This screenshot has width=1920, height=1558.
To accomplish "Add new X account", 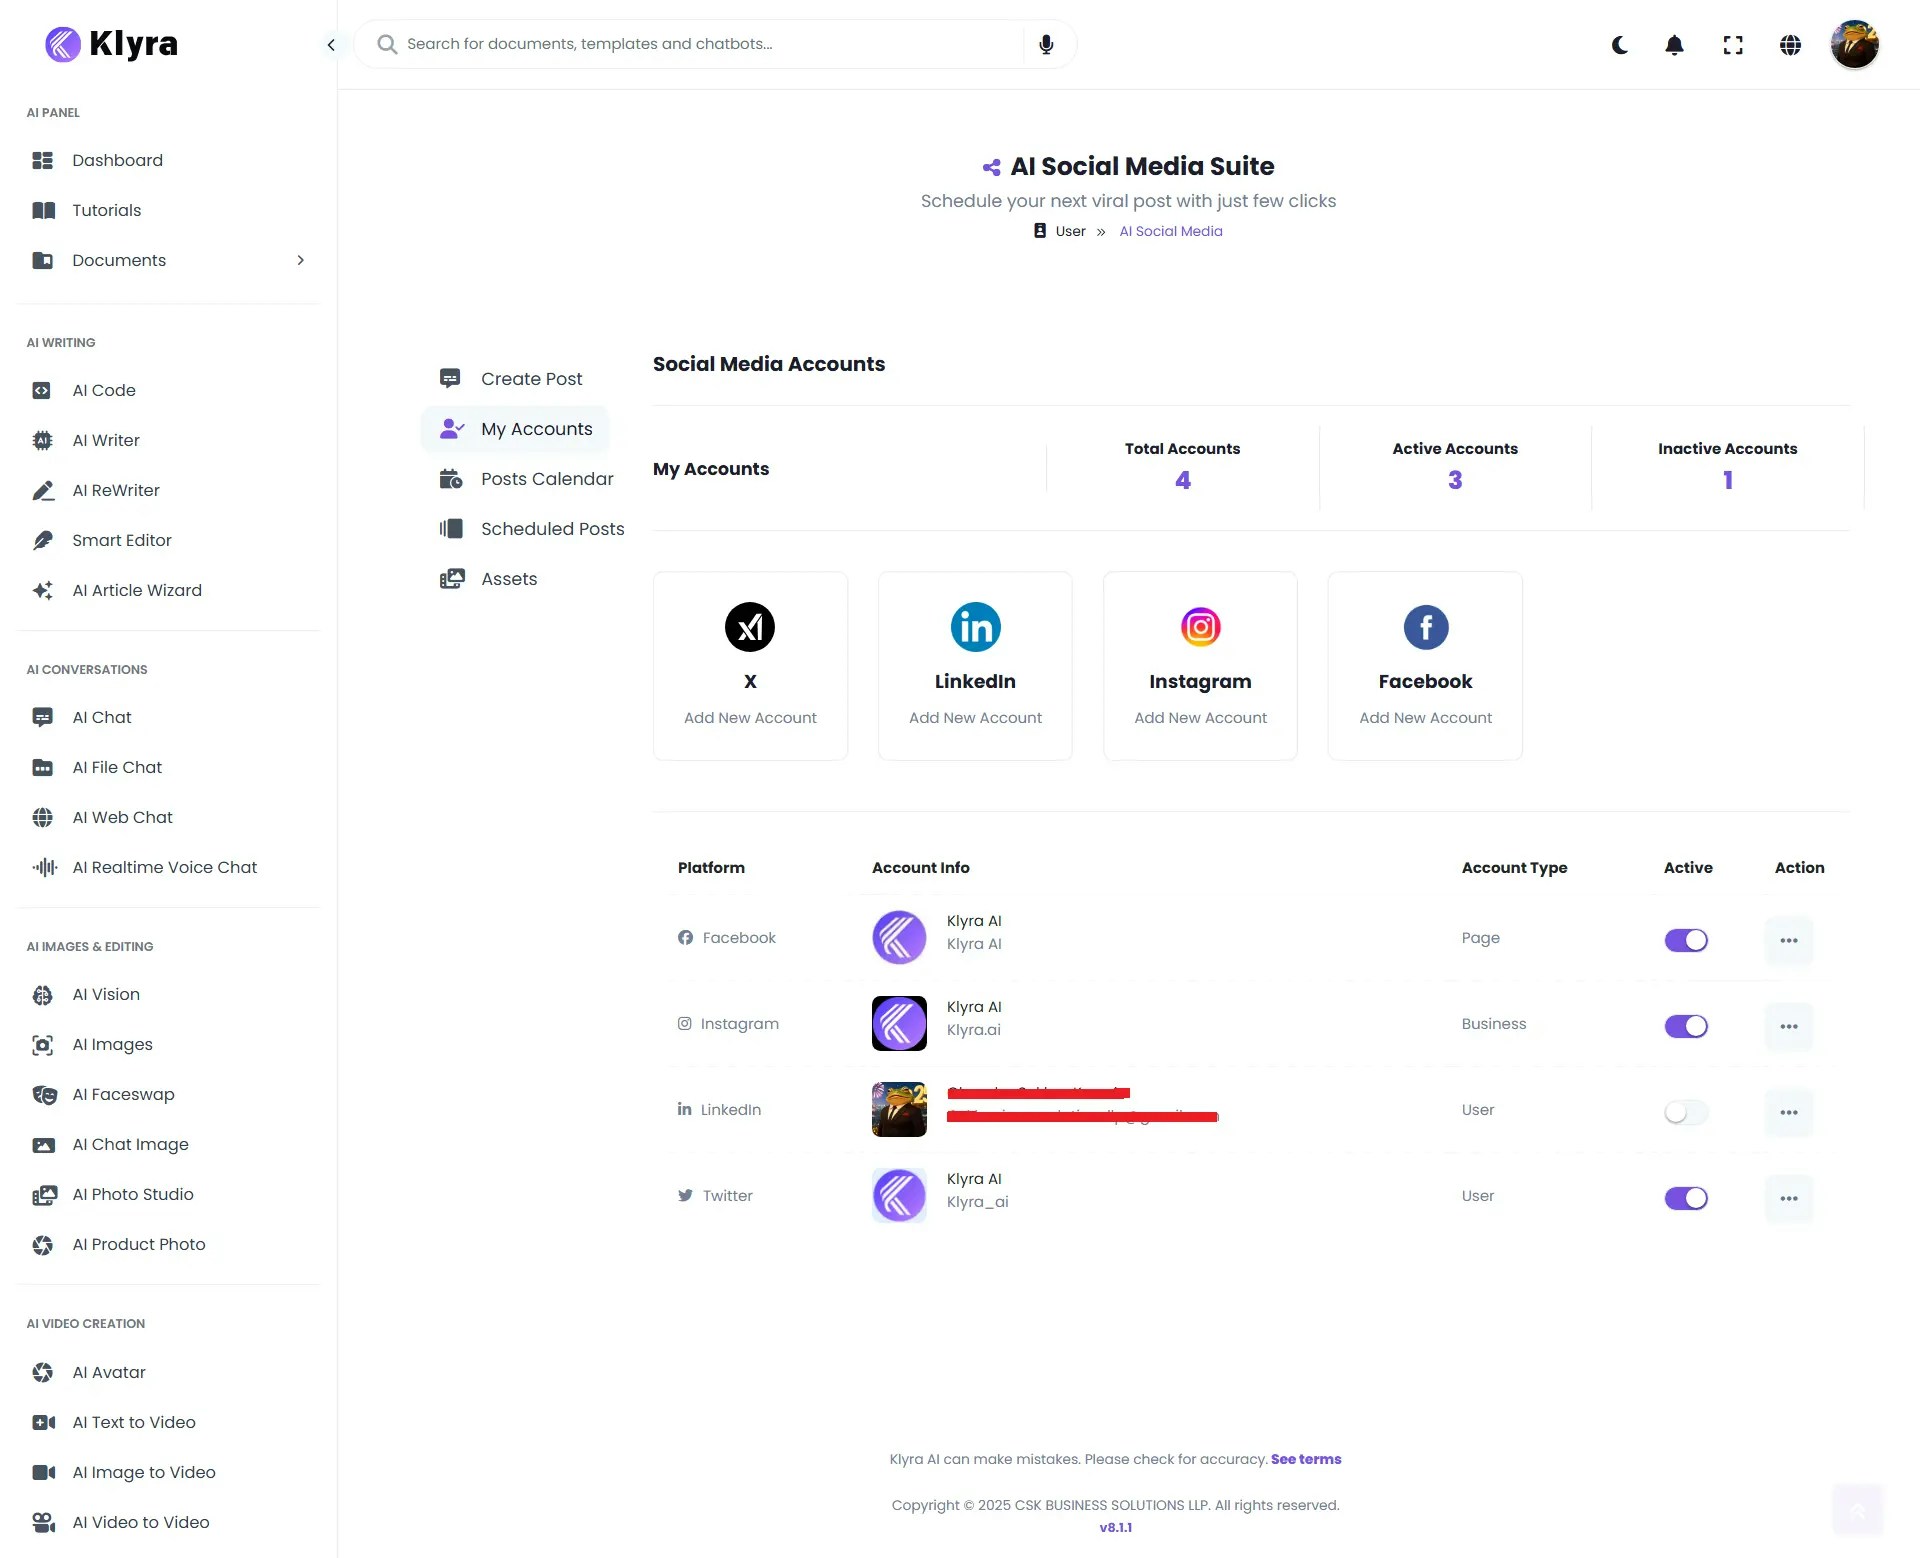I will pos(750,717).
